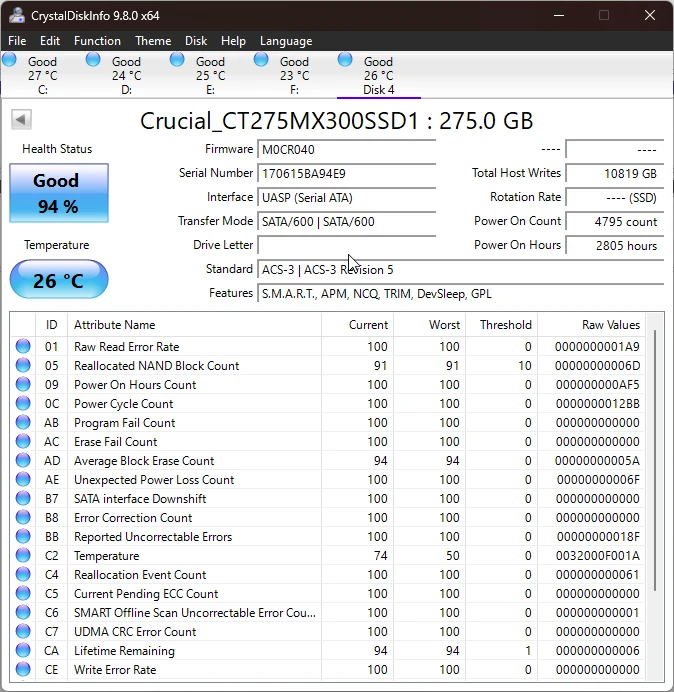
Task: Click the status orb of Program Fail Count
Action: (x=23, y=422)
